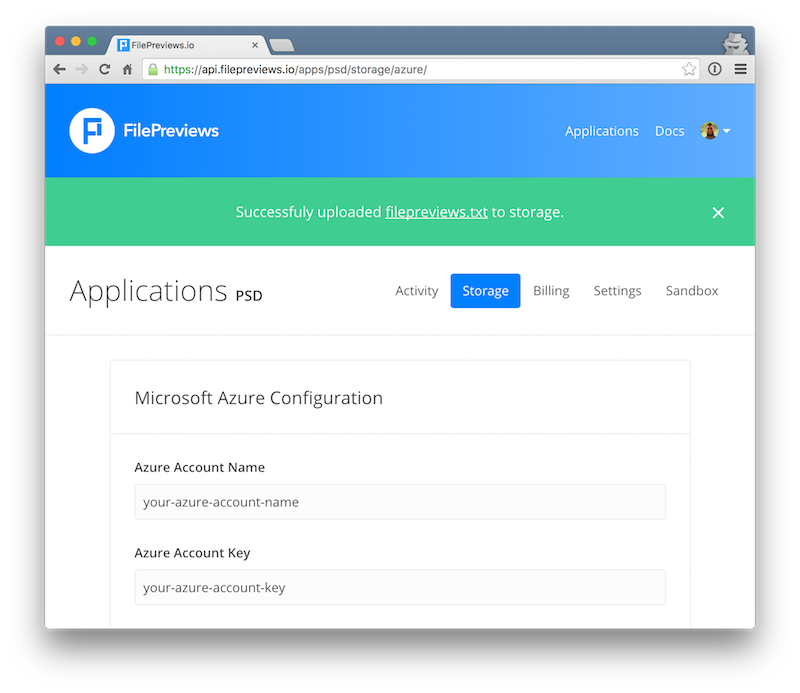This screenshot has width=800, height=693.
Task: Click the Azure Account Key label
Action: point(192,553)
